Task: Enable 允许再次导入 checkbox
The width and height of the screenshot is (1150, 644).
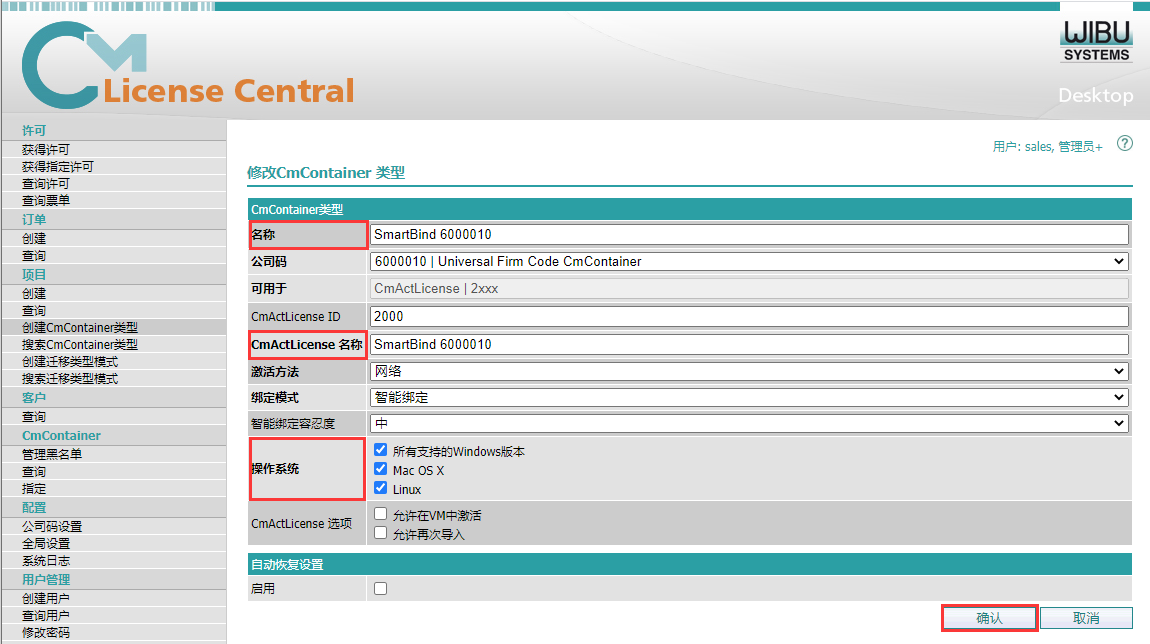Action: point(381,533)
